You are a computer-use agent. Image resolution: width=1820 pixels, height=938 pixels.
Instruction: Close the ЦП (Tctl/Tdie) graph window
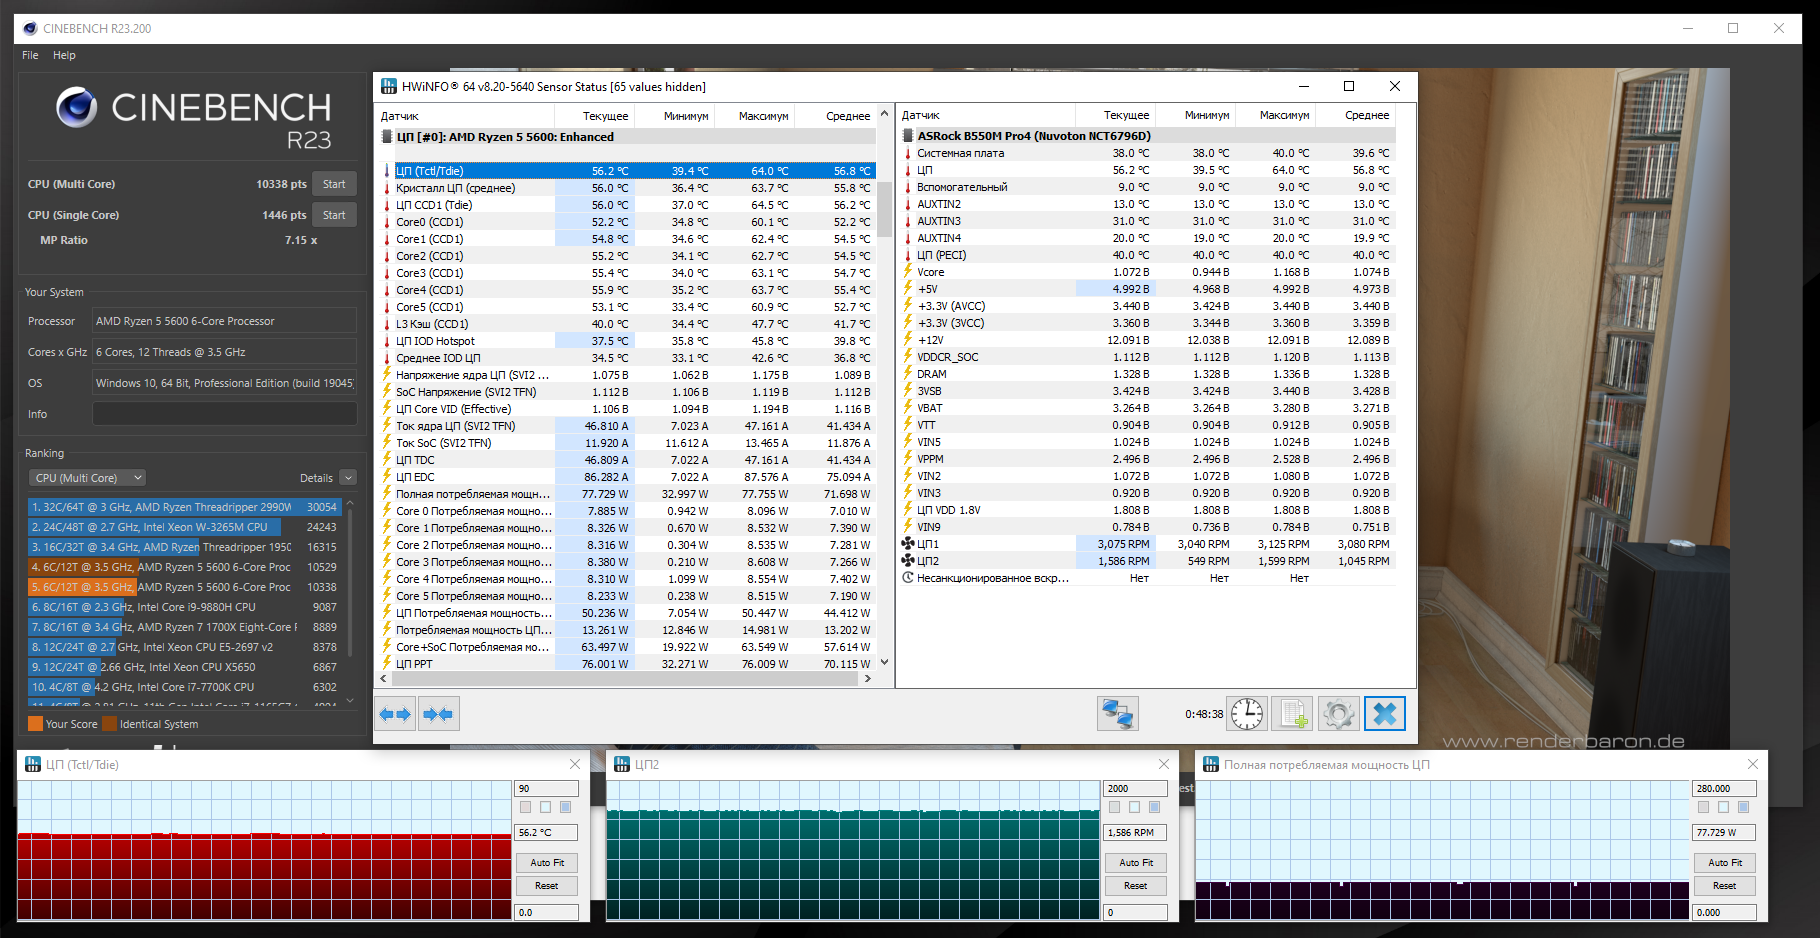click(574, 764)
